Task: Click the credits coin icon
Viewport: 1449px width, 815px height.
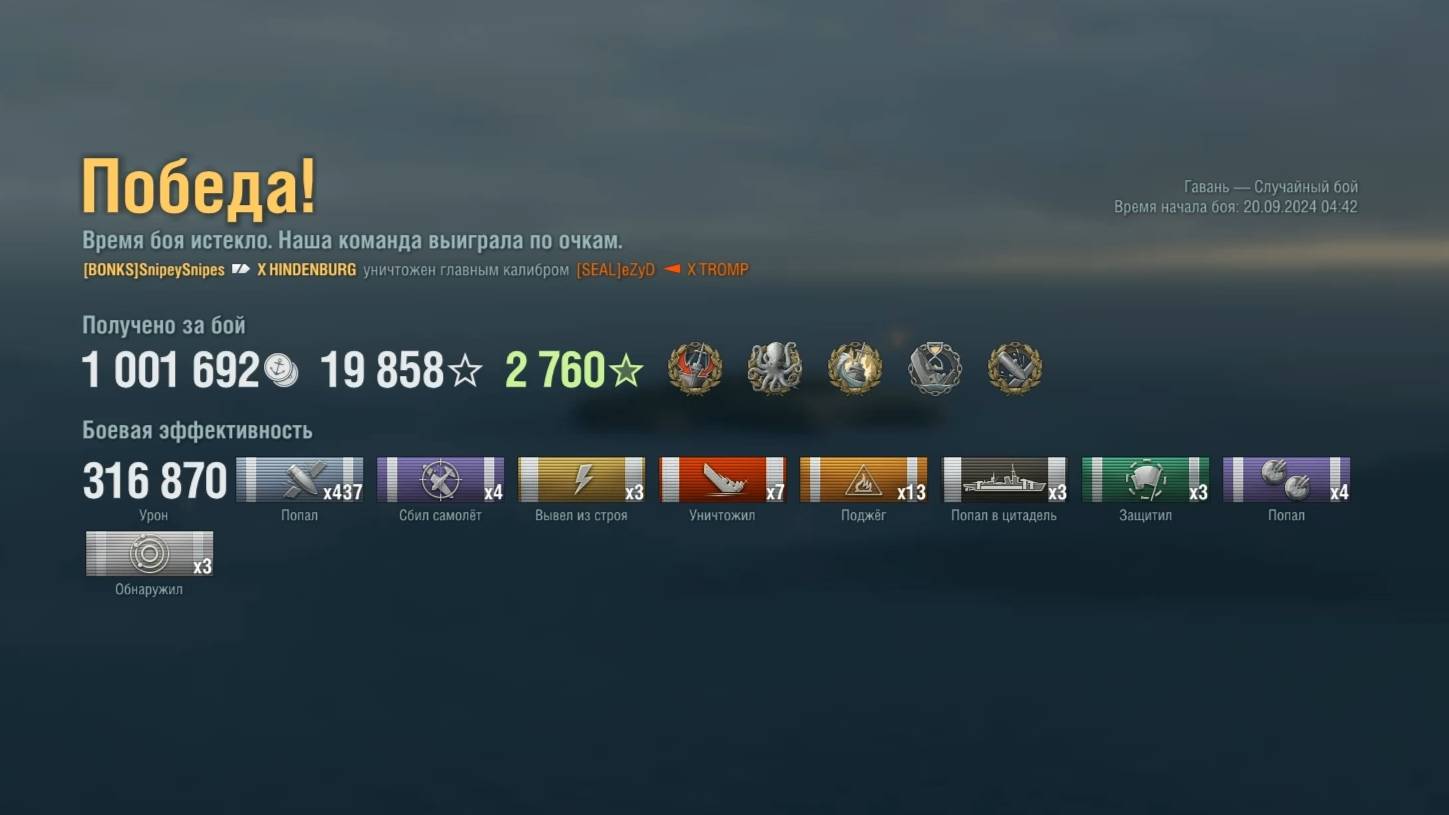Action: click(281, 371)
